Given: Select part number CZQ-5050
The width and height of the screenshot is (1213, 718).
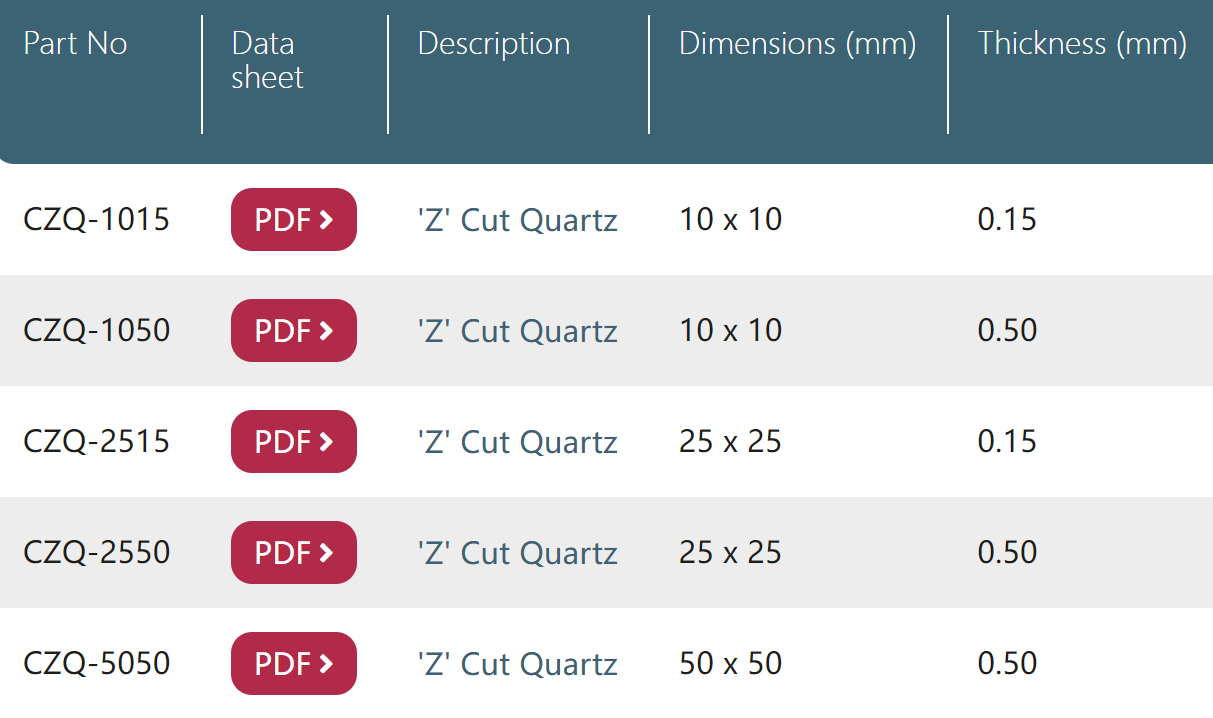Looking at the screenshot, I should pos(97,663).
